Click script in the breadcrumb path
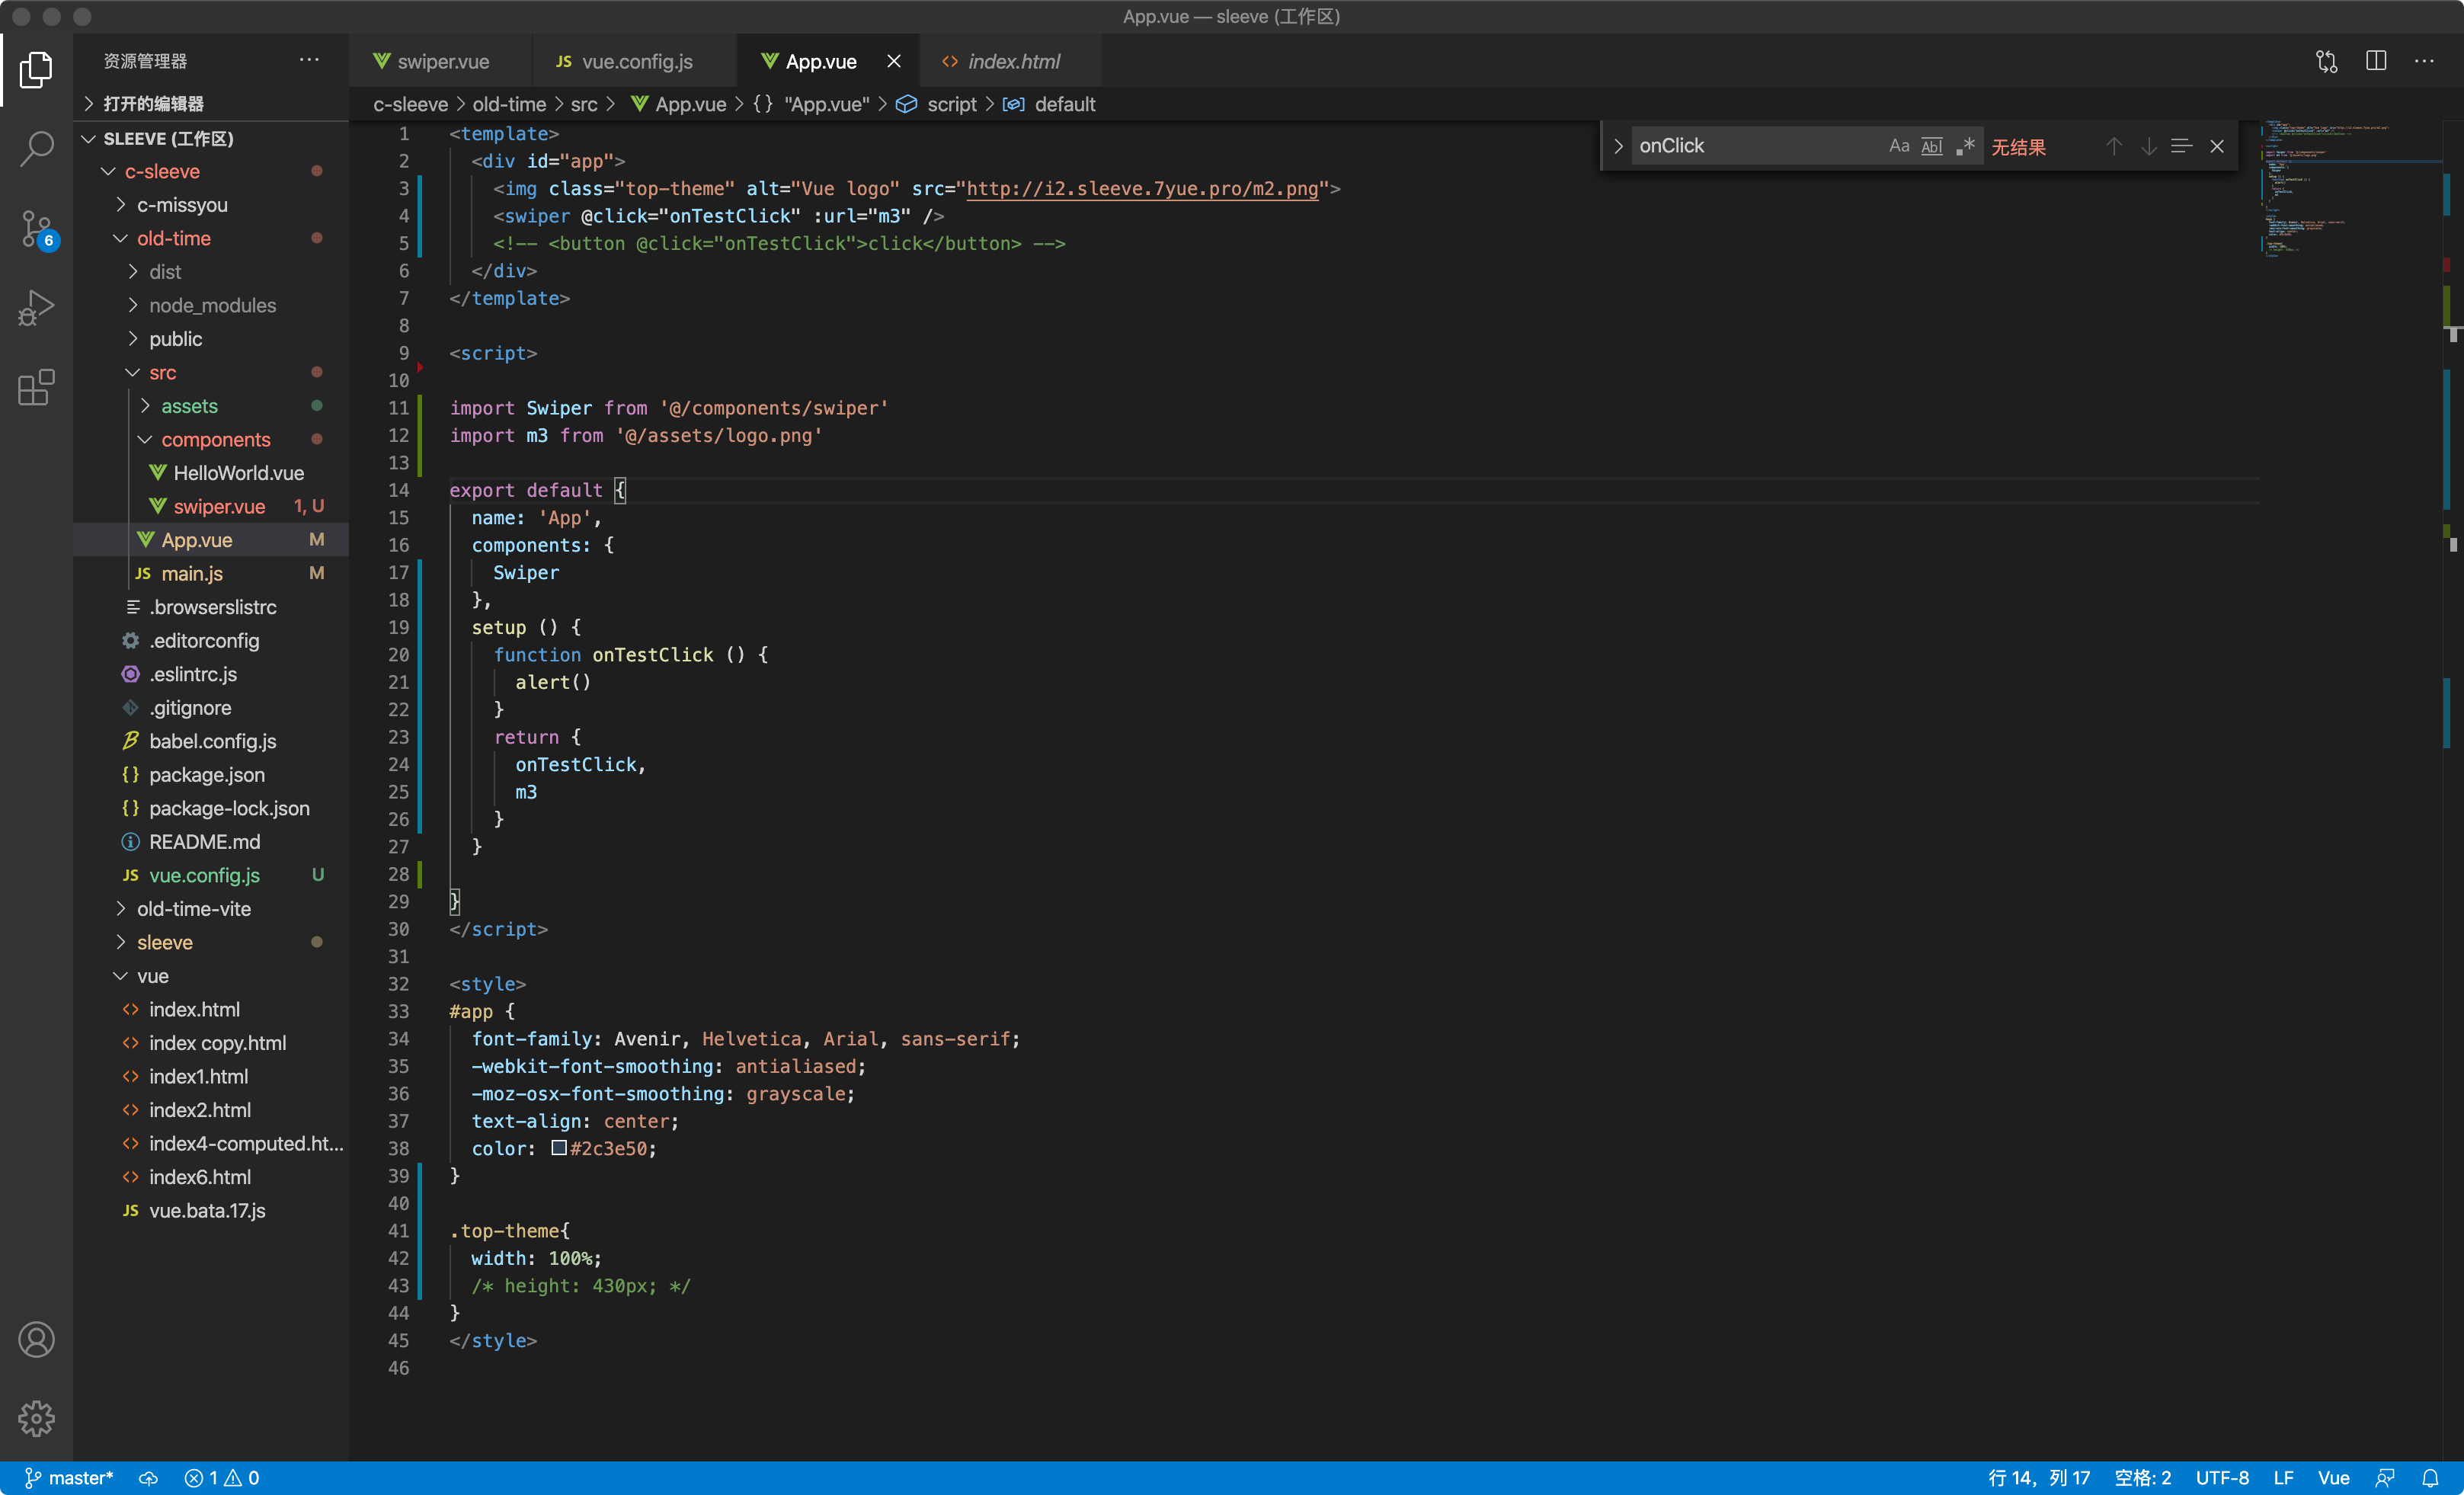 pos(951,104)
